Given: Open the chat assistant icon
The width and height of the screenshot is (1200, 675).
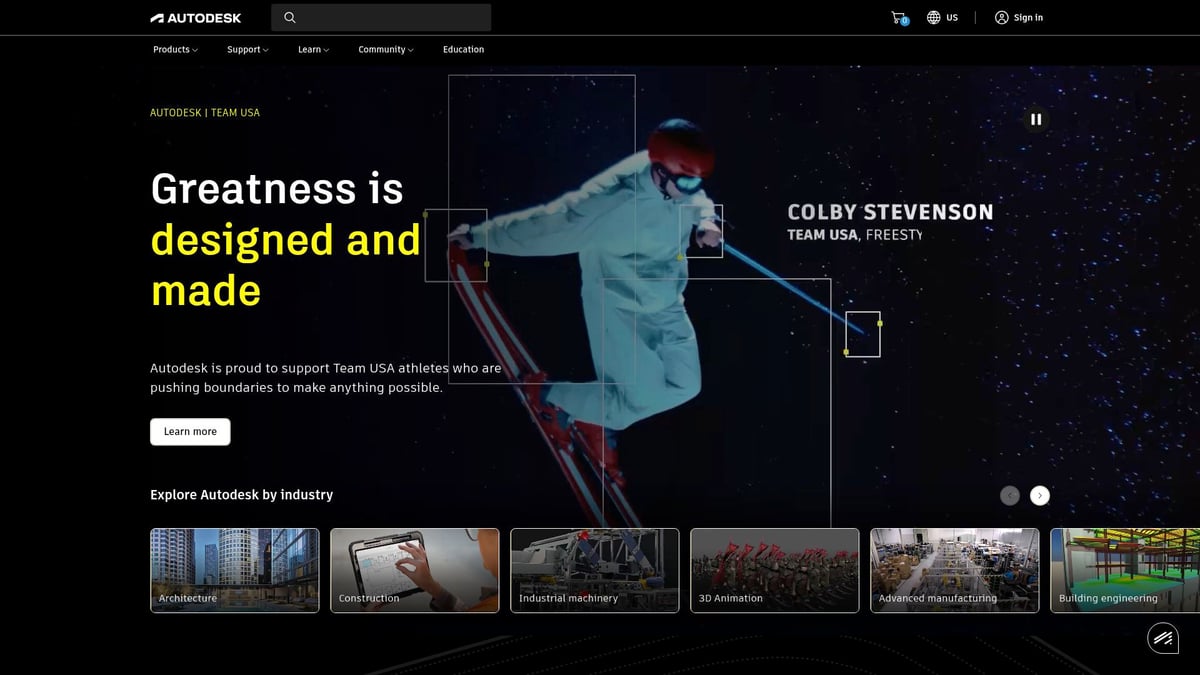Looking at the screenshot, I should [1162, 638].
